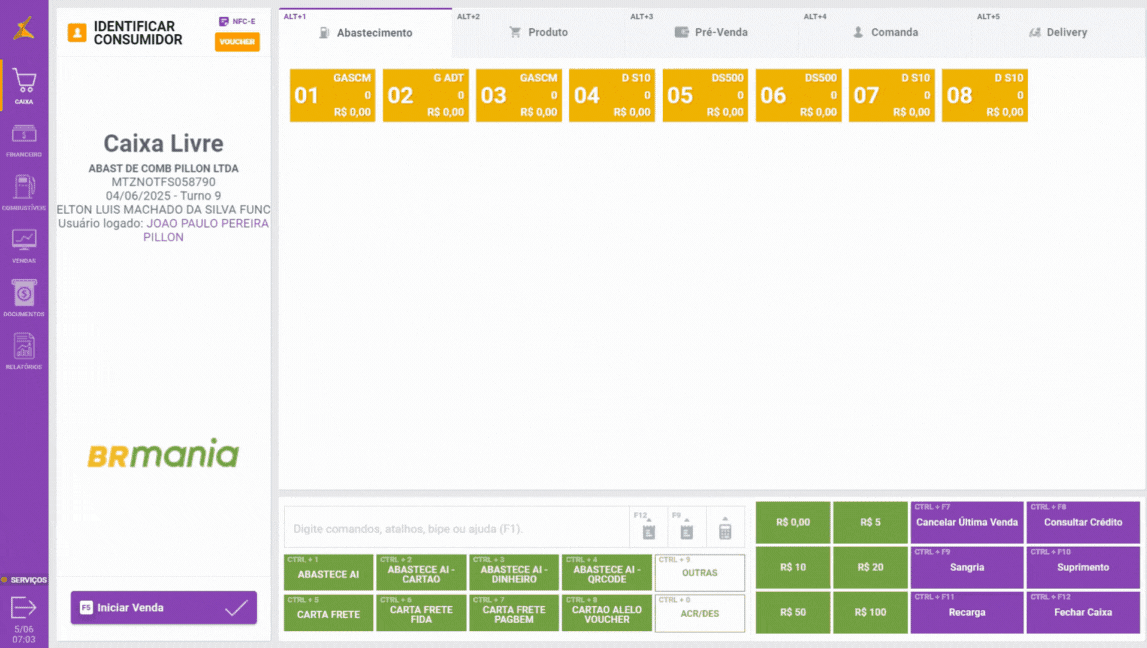Click the CARTA FRETE FIDA button

pos(421,613)
